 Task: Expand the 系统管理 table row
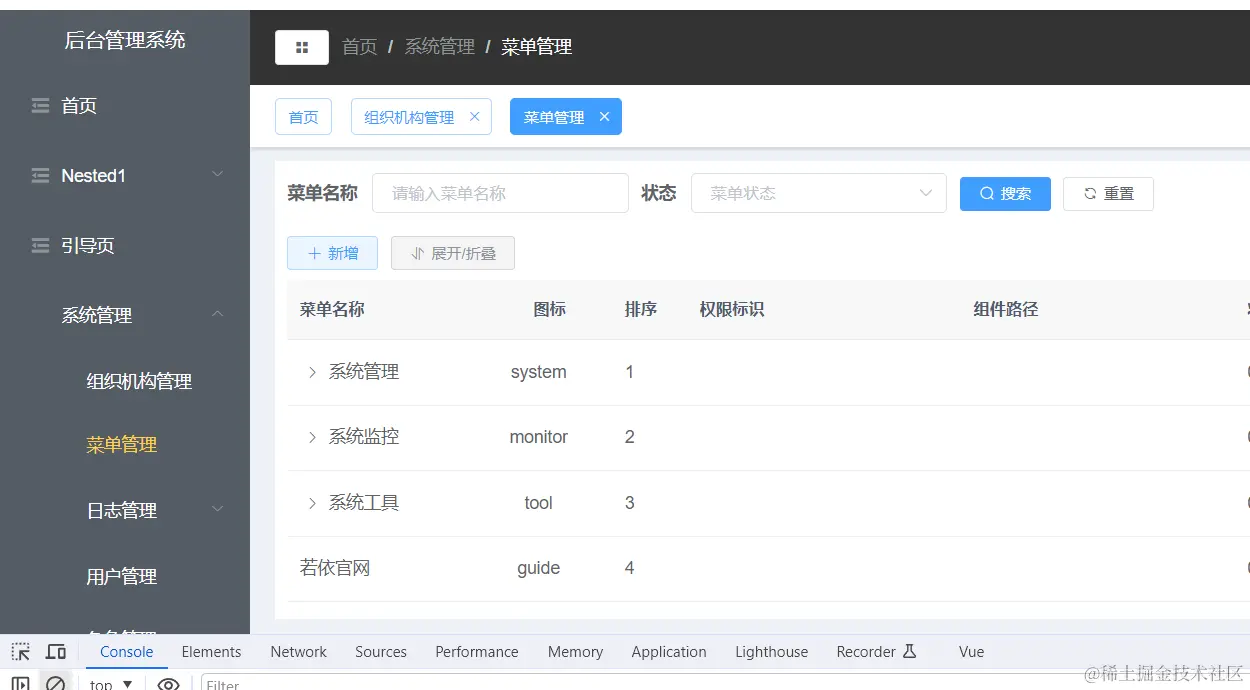coord(312,372)
